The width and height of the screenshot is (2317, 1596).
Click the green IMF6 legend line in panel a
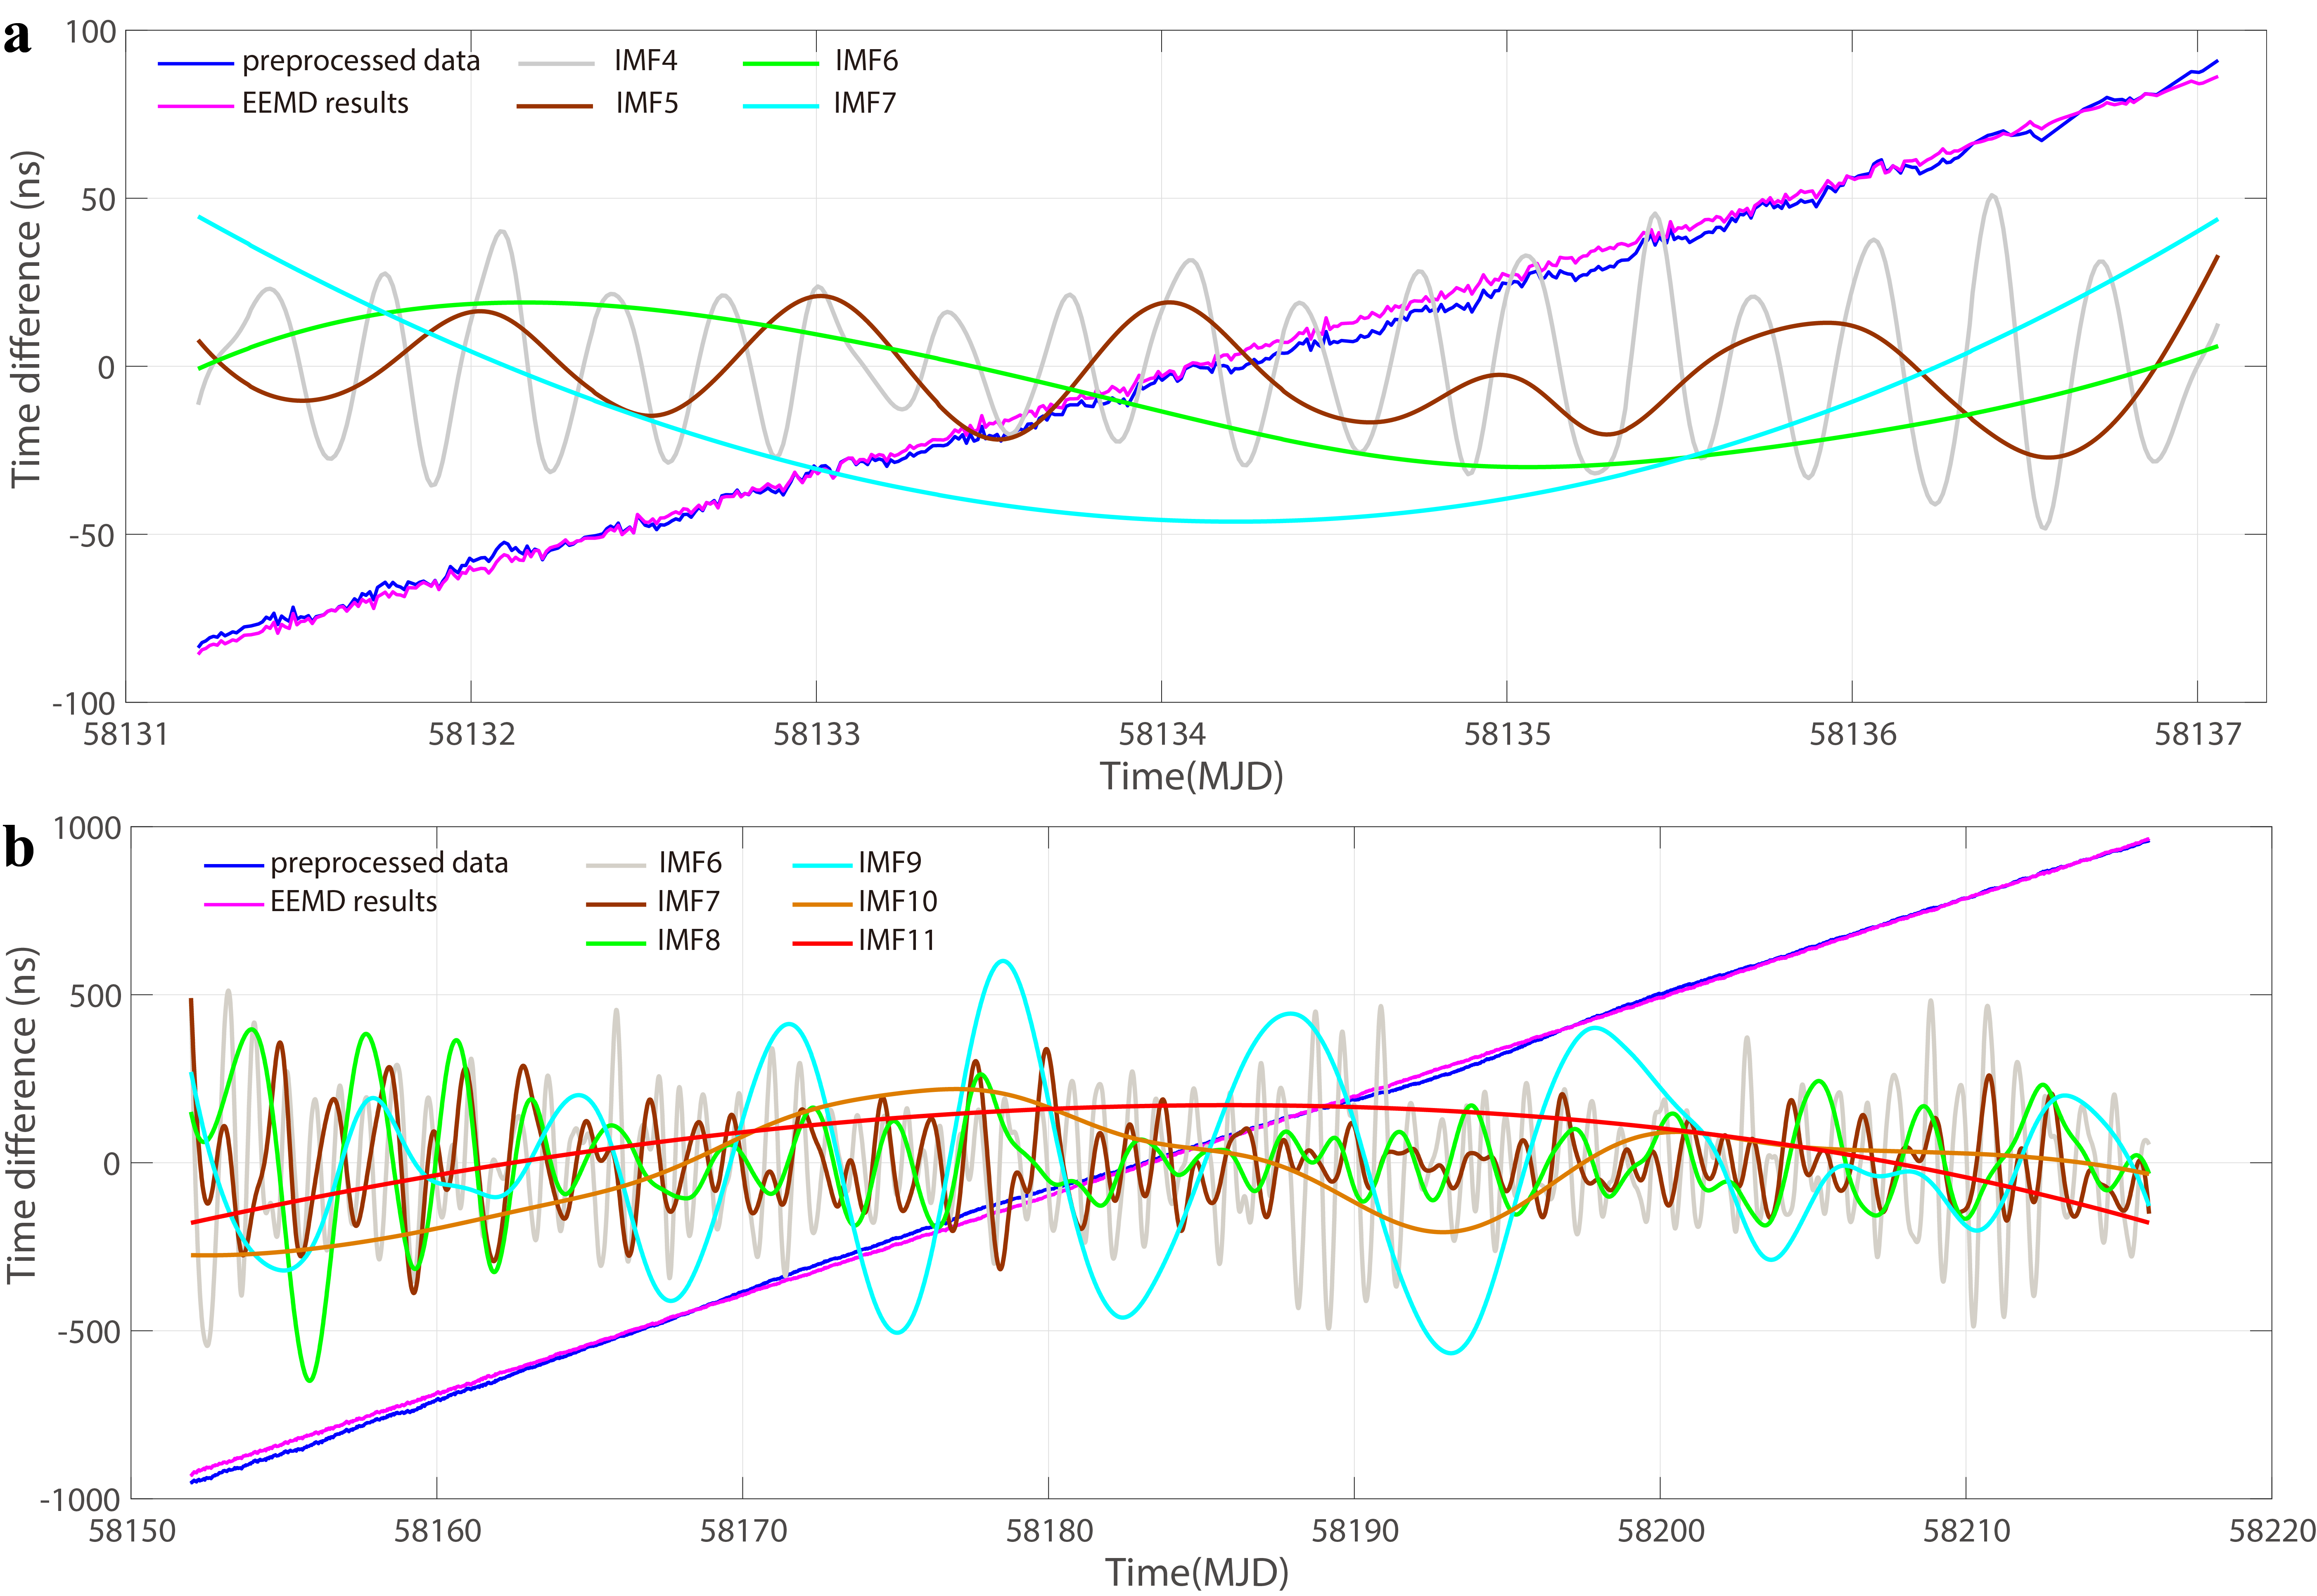click(x=781, y=63)
